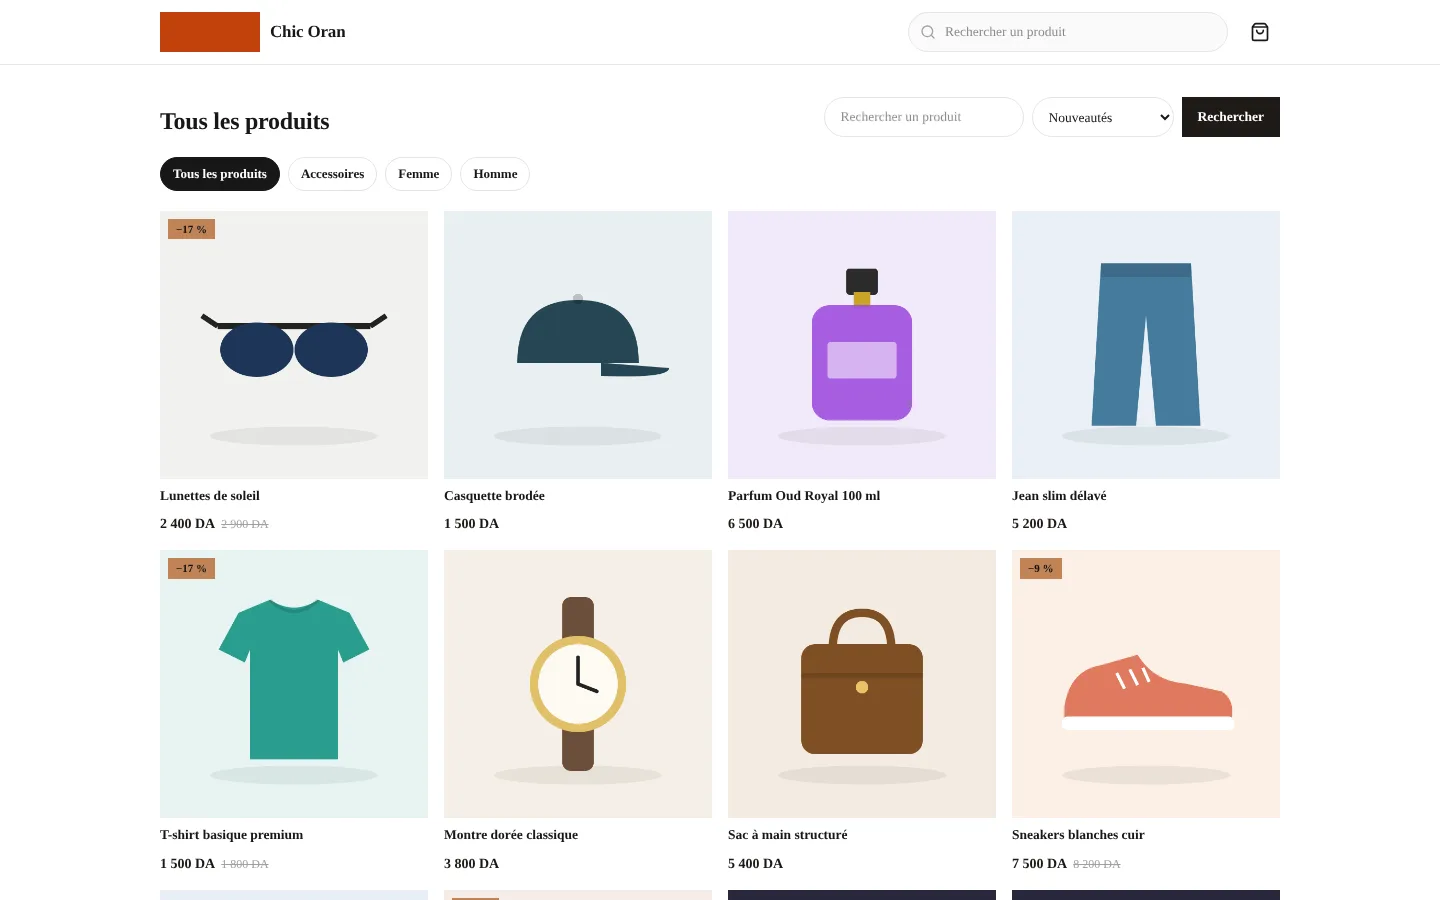View the Sac à main structuré image
Image resolution: width=1440 pixels, height=900 pixels.
tap(862, 684)
